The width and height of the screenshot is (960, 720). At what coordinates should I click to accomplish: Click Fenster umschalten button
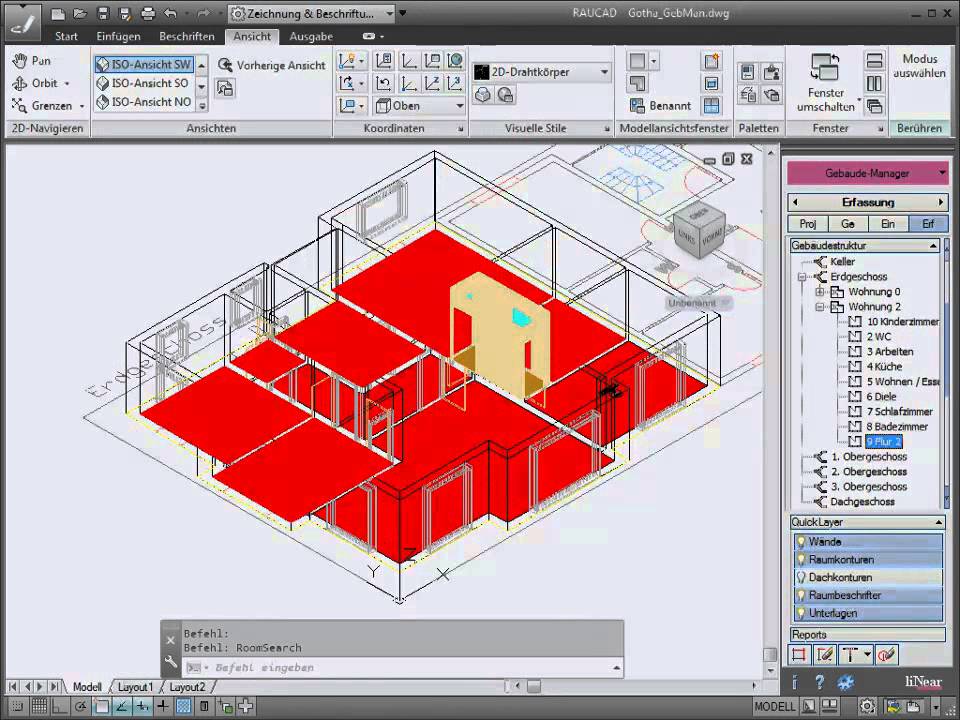tap(825, 83)
